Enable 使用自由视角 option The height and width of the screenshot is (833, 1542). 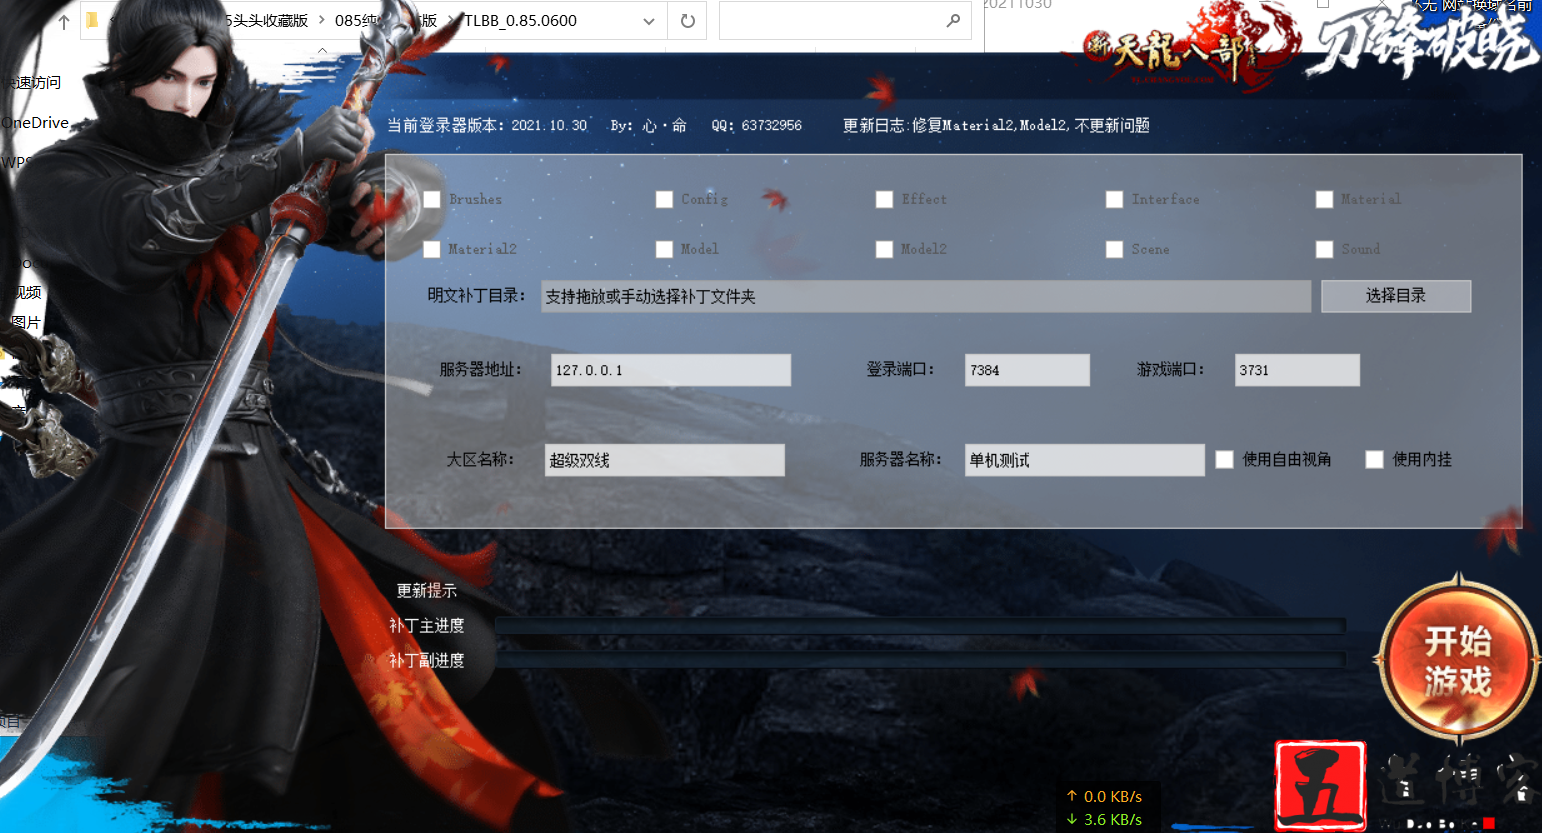coord(1224,459)
